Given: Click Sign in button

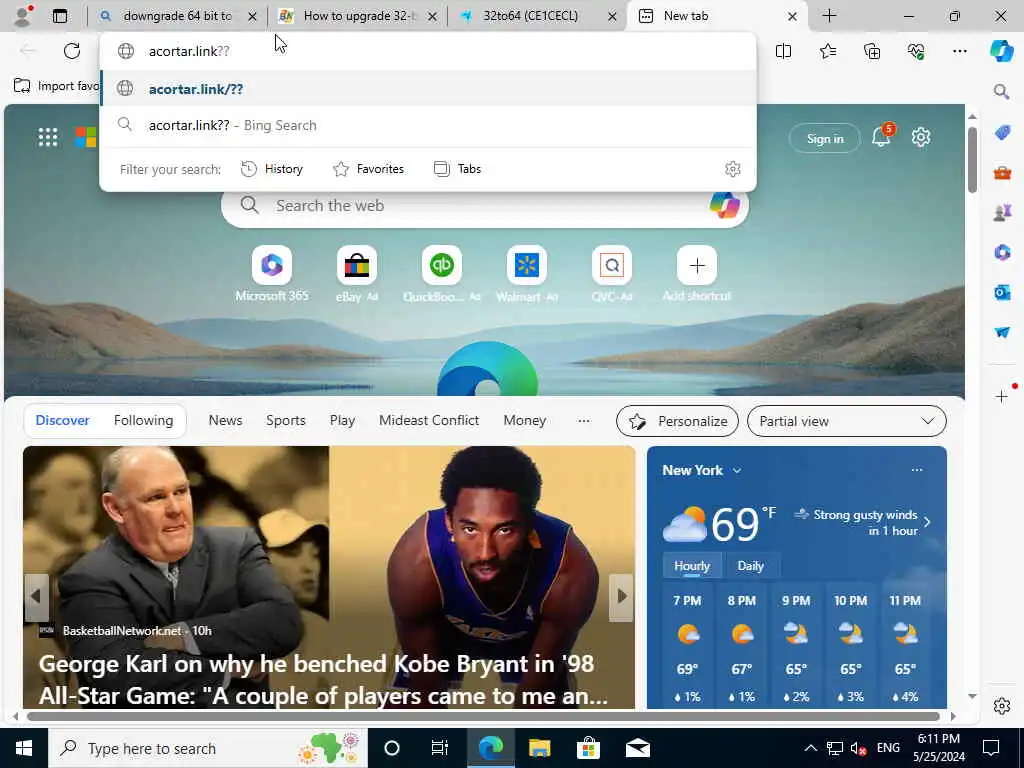Looking at the screenshot, I should click(x=825, y=138).
